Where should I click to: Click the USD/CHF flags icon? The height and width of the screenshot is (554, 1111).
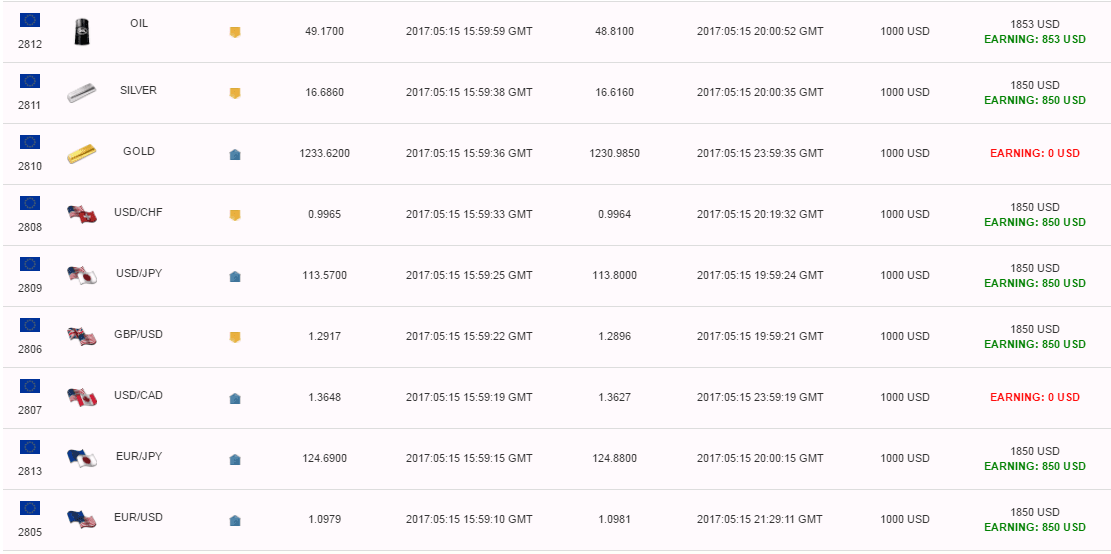click(81, 215)
